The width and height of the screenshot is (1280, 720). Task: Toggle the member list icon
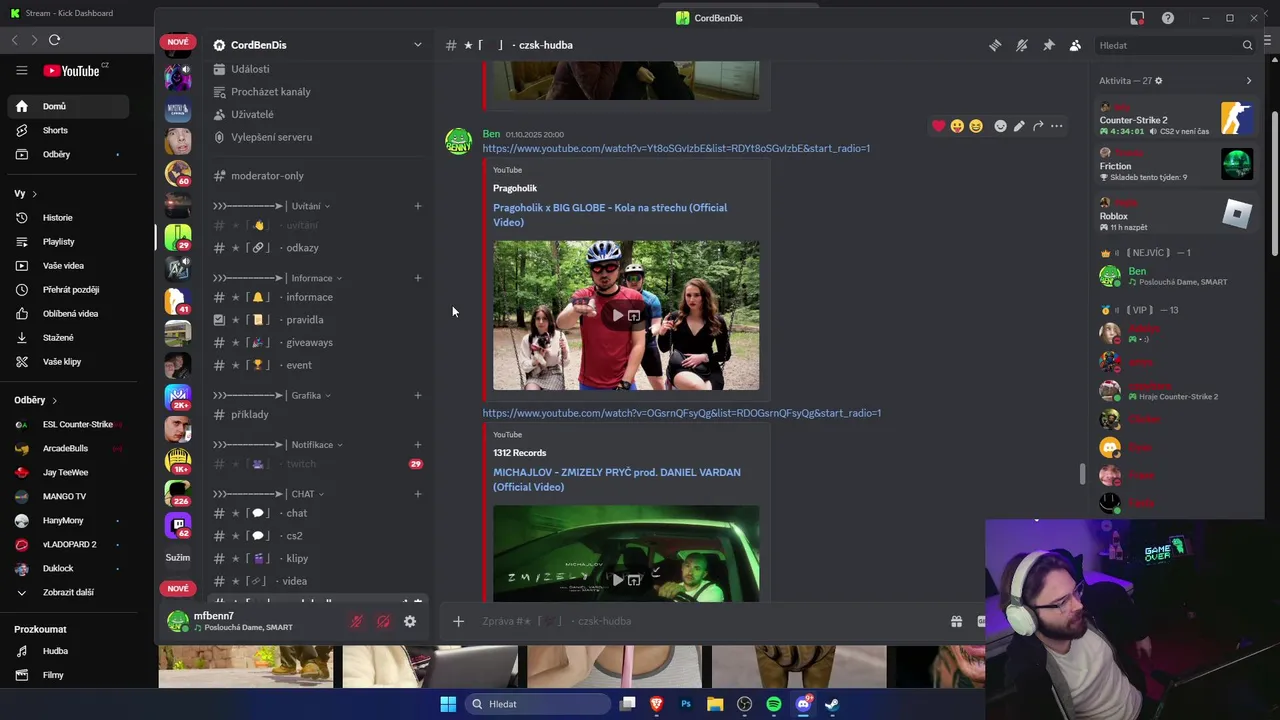[x=1075, y=45]
